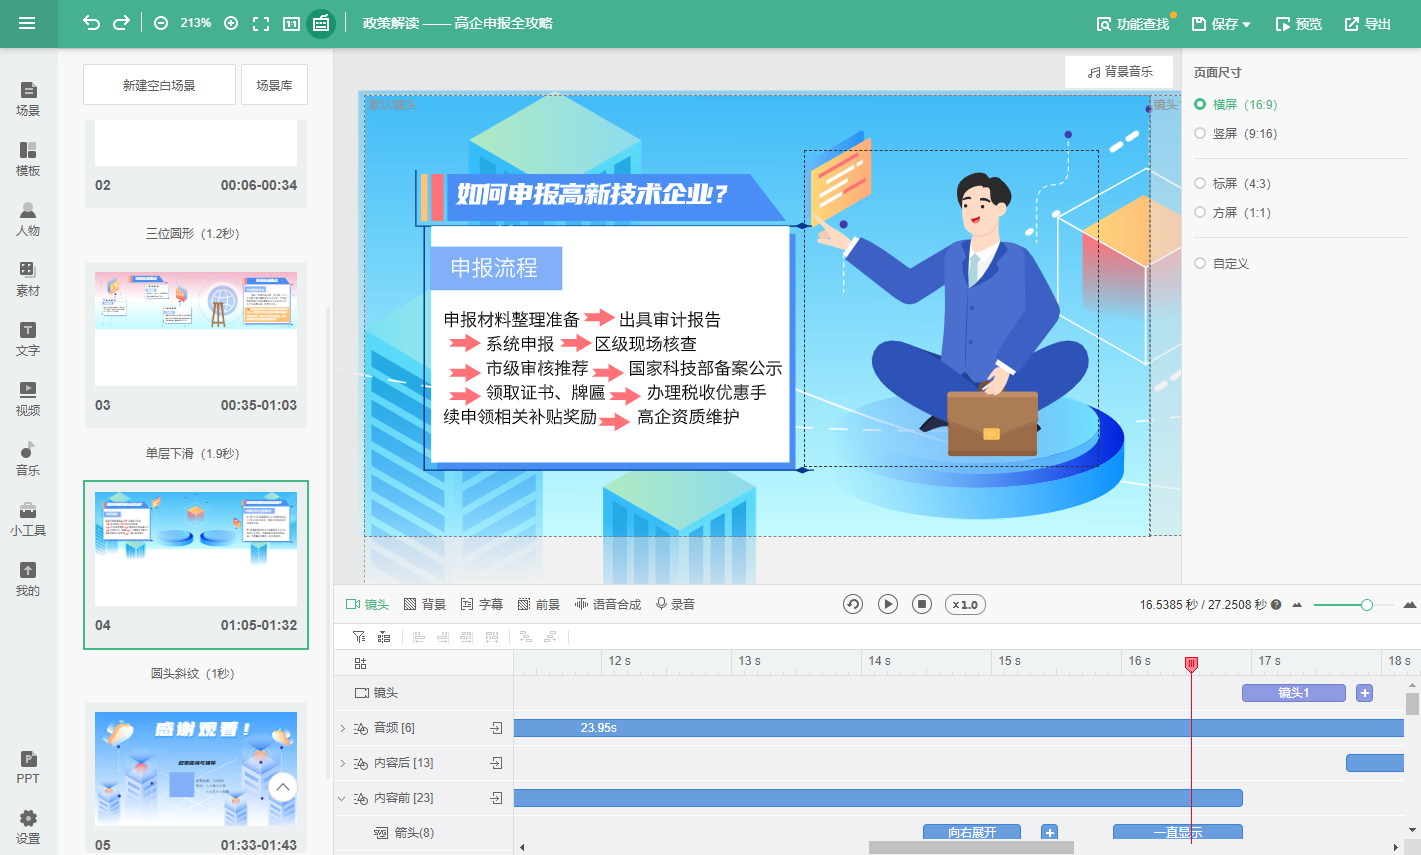The height and width of the screenshot is (855, 1421).
Task: Adjust the timeline zoom slider handle
Action: (1366, 605)
